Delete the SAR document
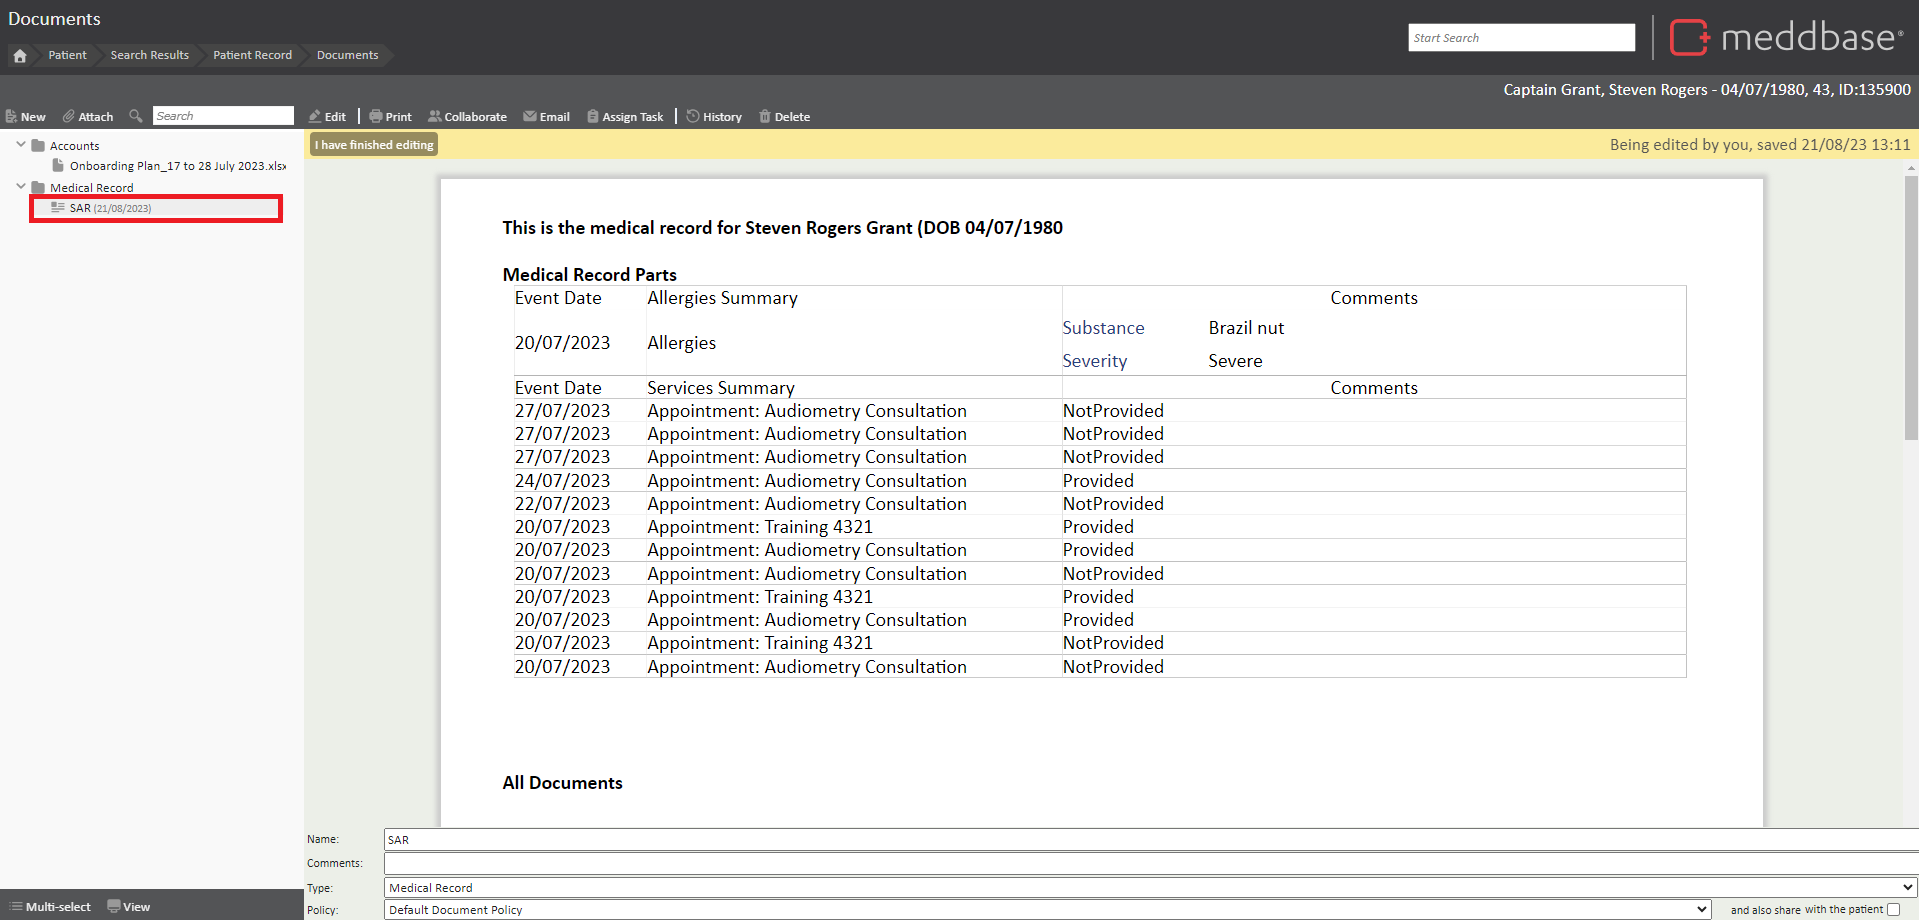Screen dimensions: 1919x920 pos(784,116)
